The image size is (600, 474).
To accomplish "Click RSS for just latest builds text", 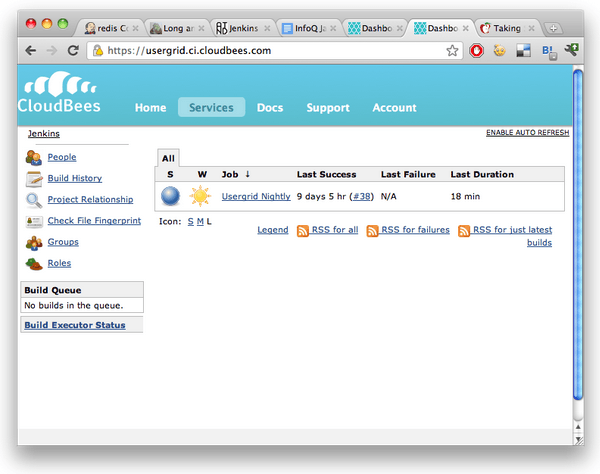I will click(512, 236).
